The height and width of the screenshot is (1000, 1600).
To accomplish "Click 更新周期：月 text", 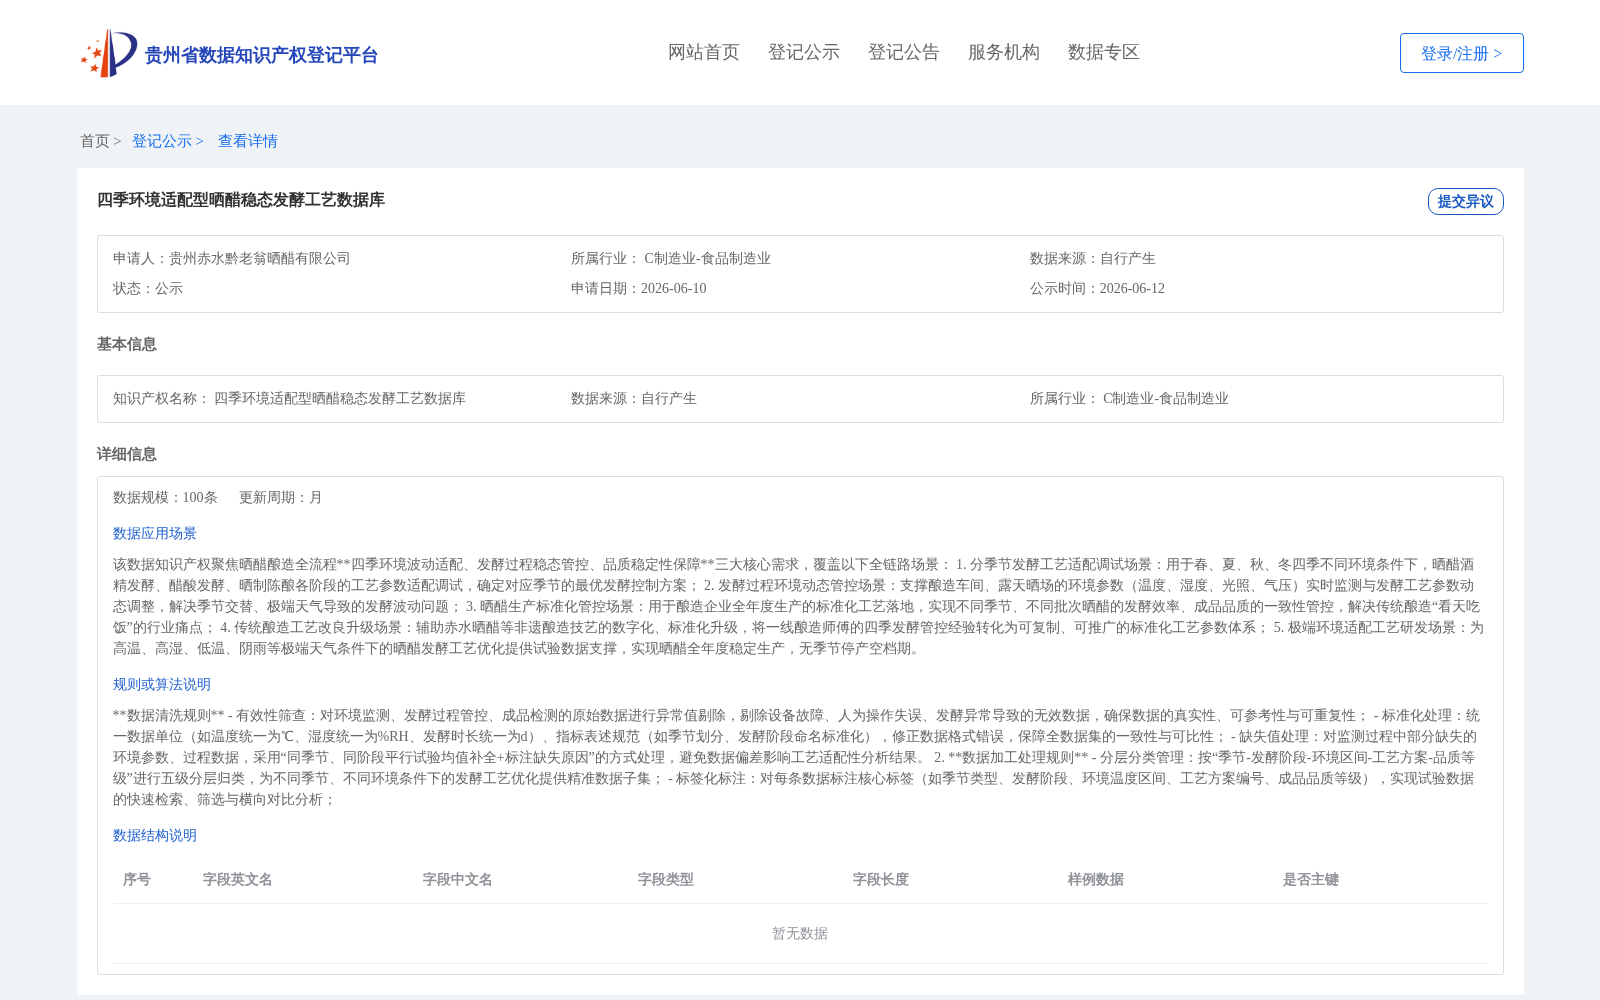I will (x=281, y=497).
